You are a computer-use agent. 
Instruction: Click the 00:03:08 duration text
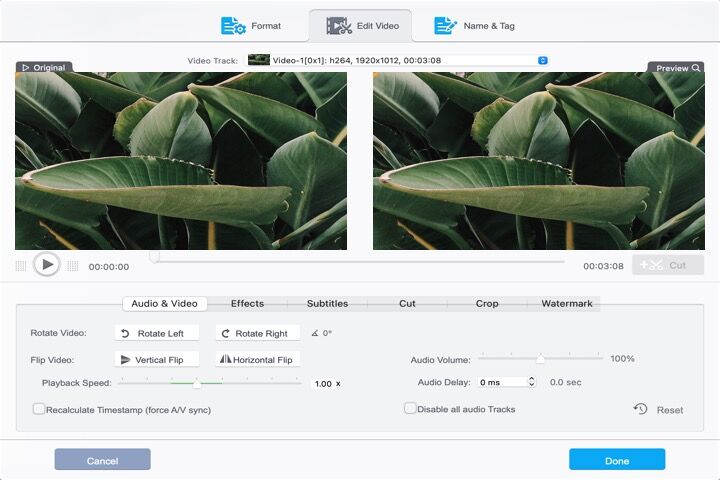[603, 266]
